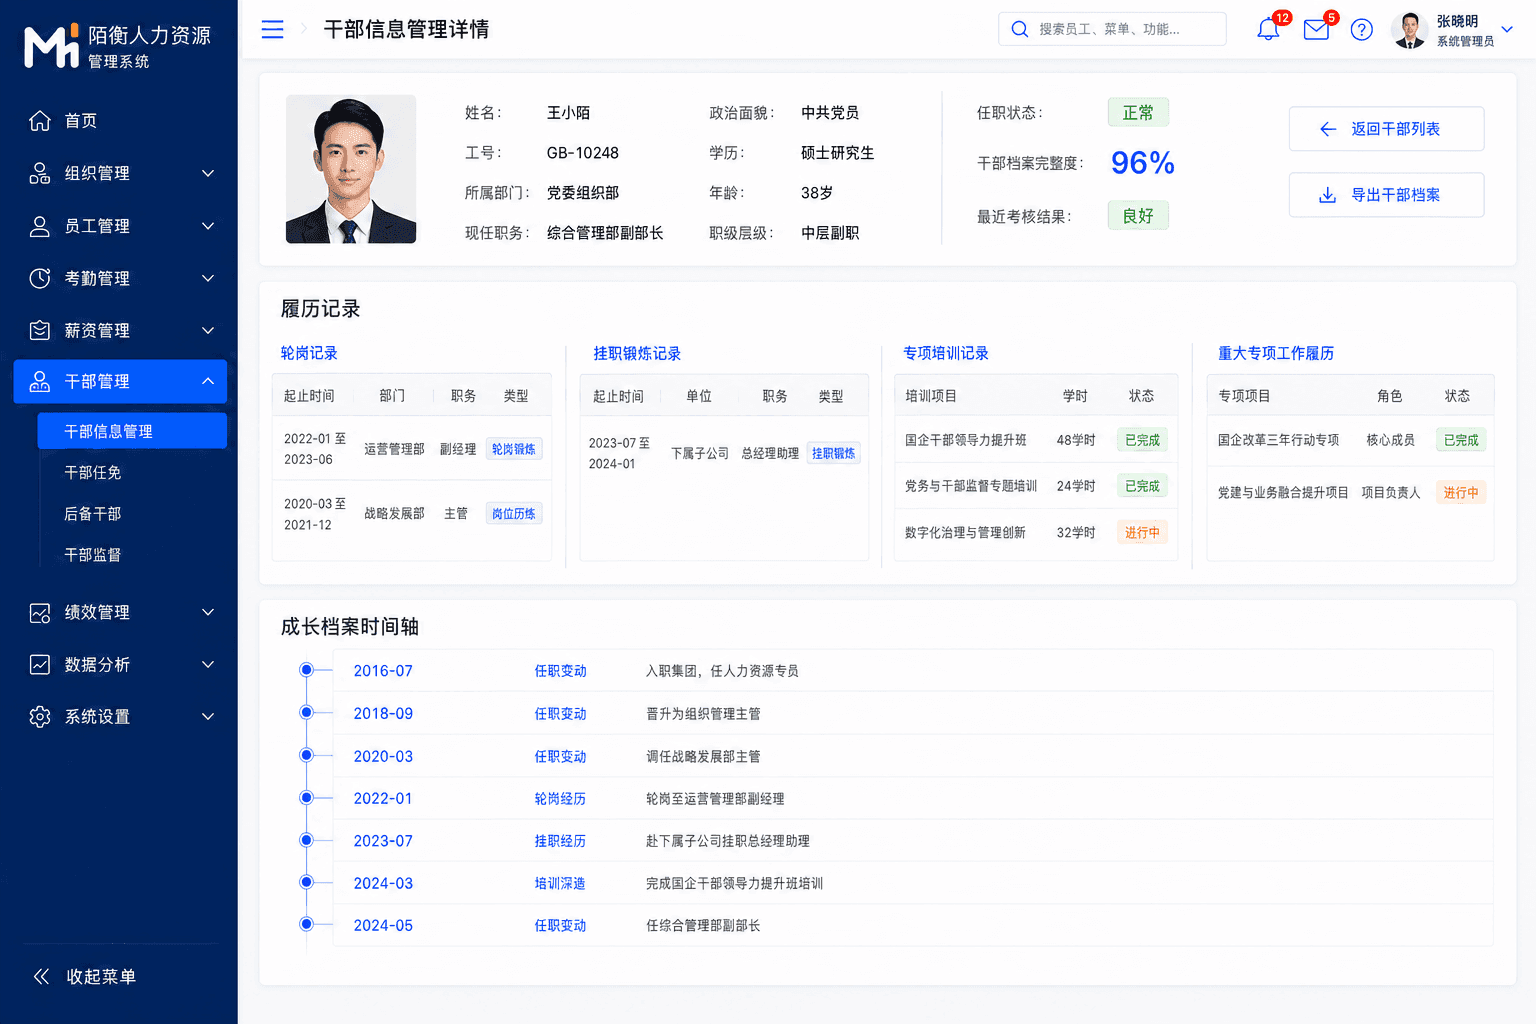The height and width of the screenshot is (1024, 1536).
Task: Click the 96% archive completeness value
Action: pos(1143,162)
